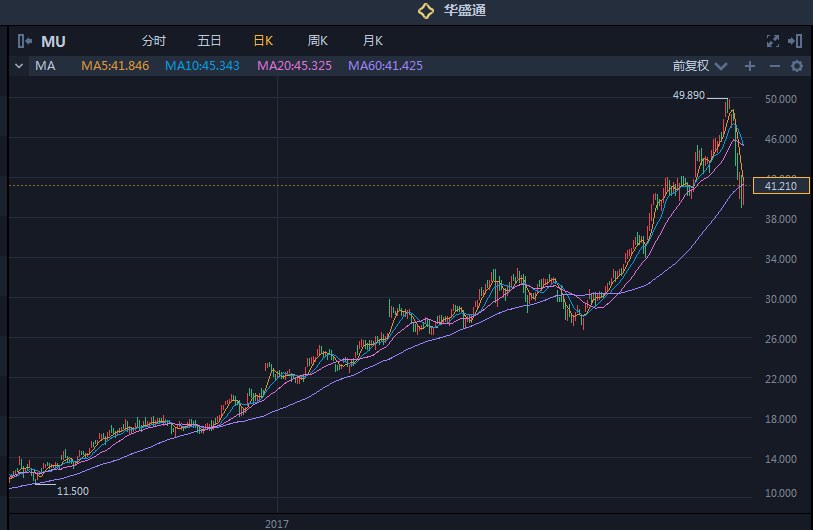This screenshot has width=813, height=530.
Task: Select the 日K daily candlestick tab
Action: point(263,41)
